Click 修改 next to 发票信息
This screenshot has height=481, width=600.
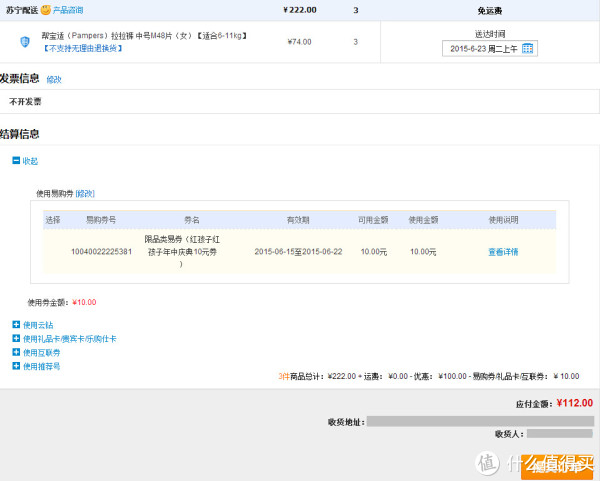coord(54,80)
